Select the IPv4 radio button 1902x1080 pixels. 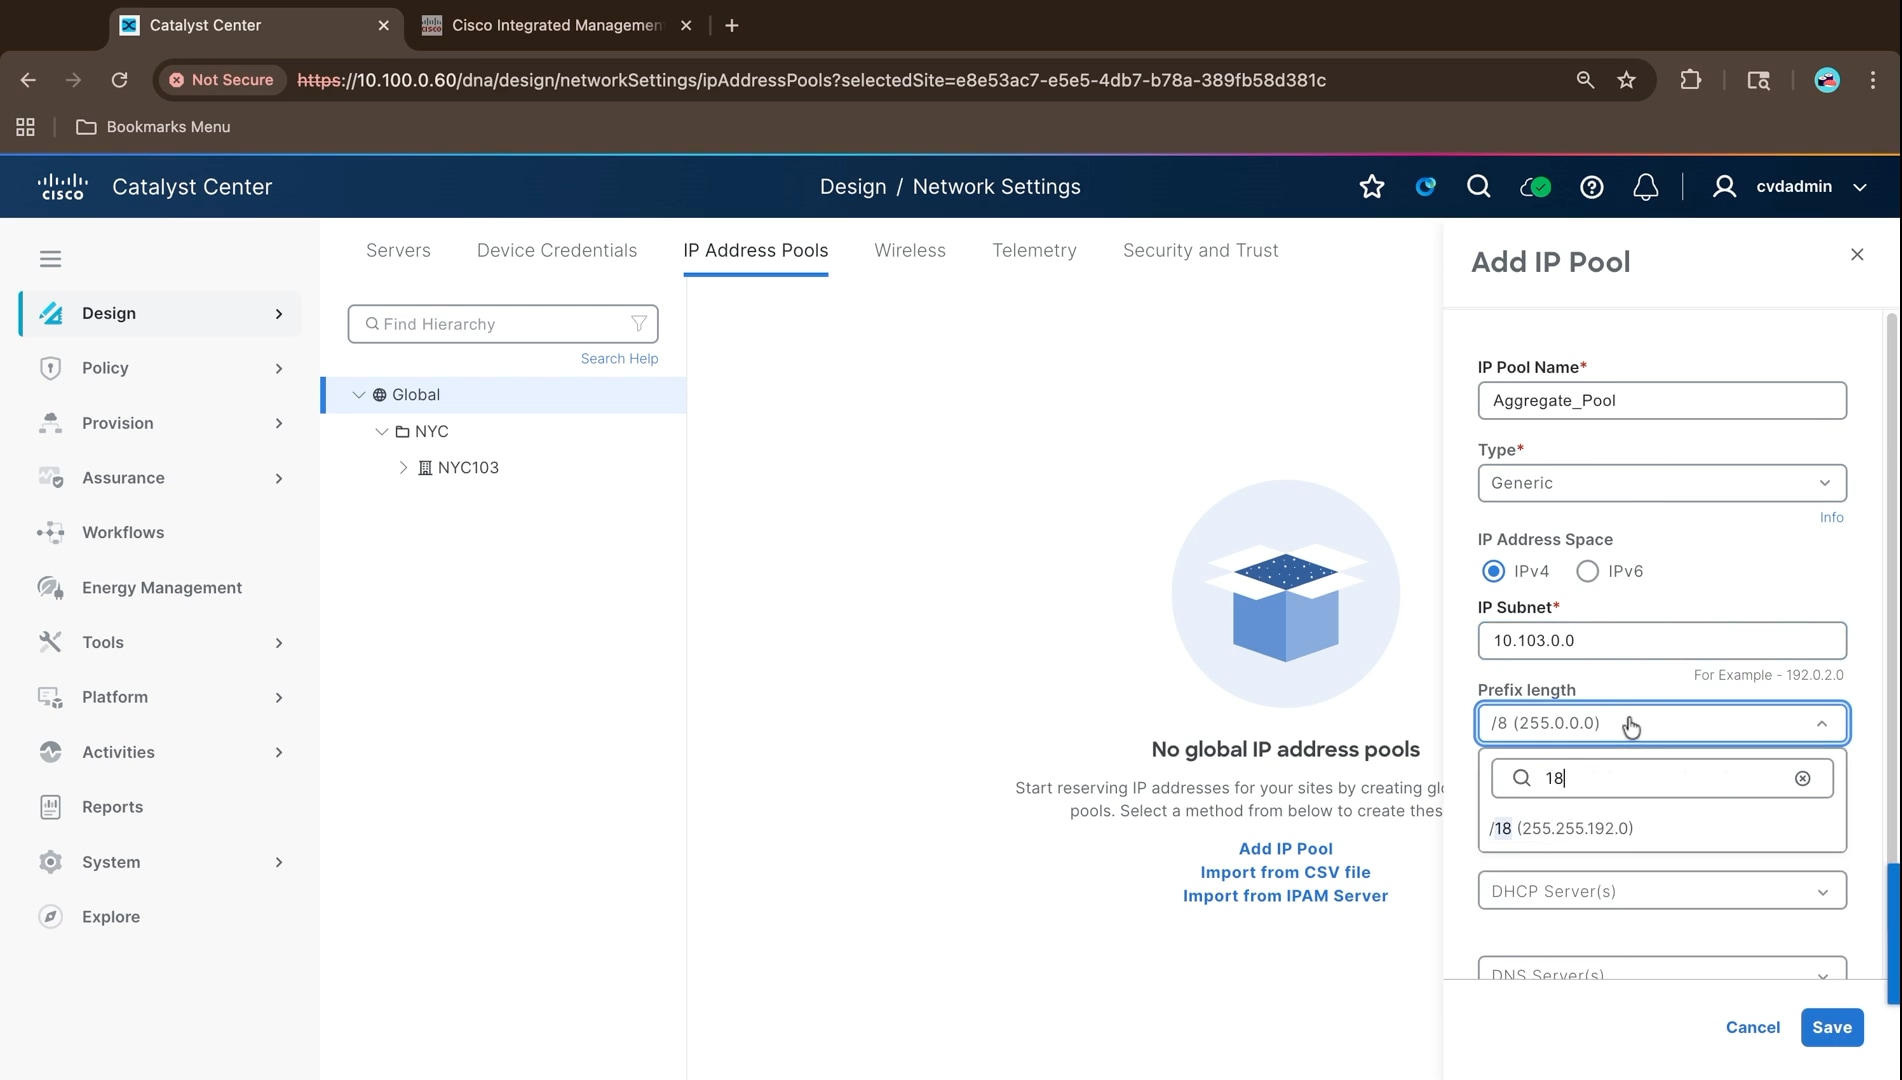(1493, 571)
